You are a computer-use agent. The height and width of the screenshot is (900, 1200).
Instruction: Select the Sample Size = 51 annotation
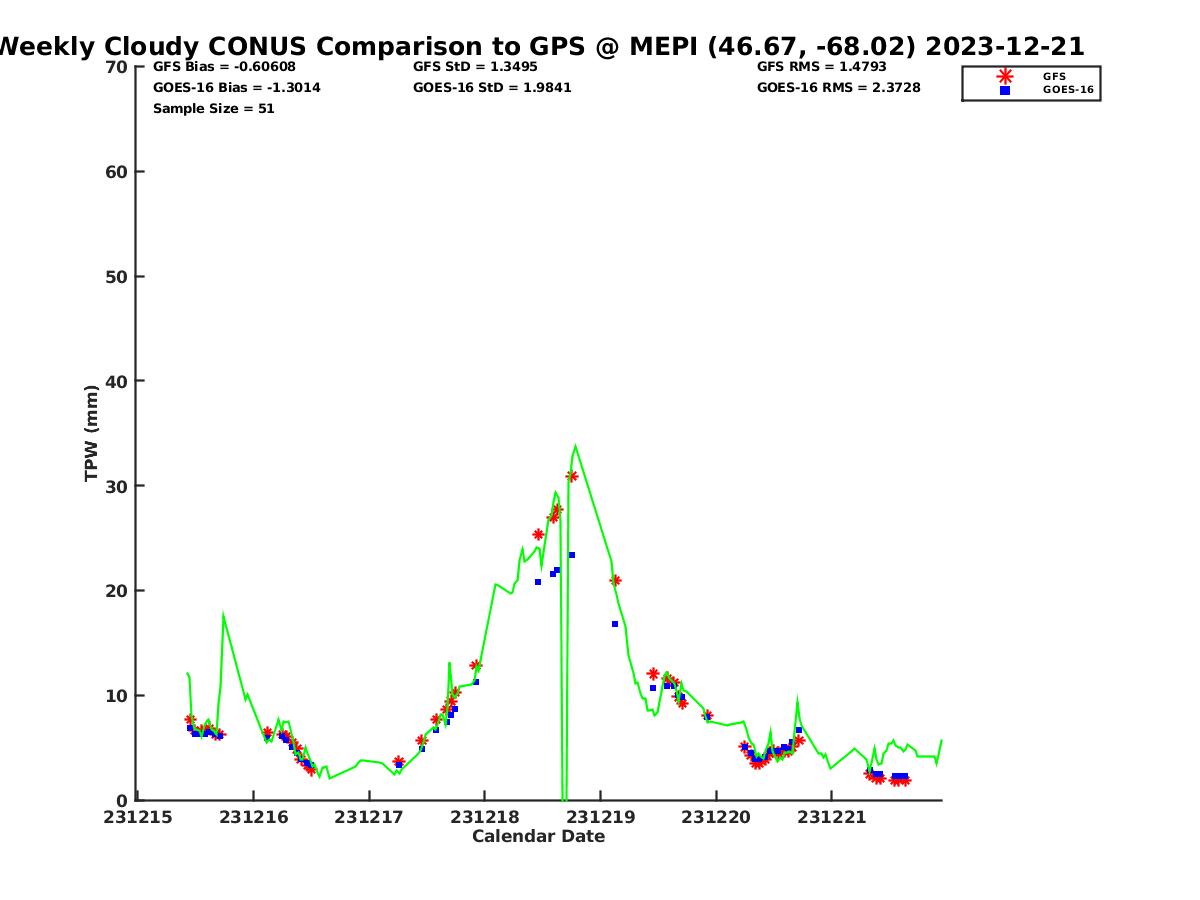213,108
